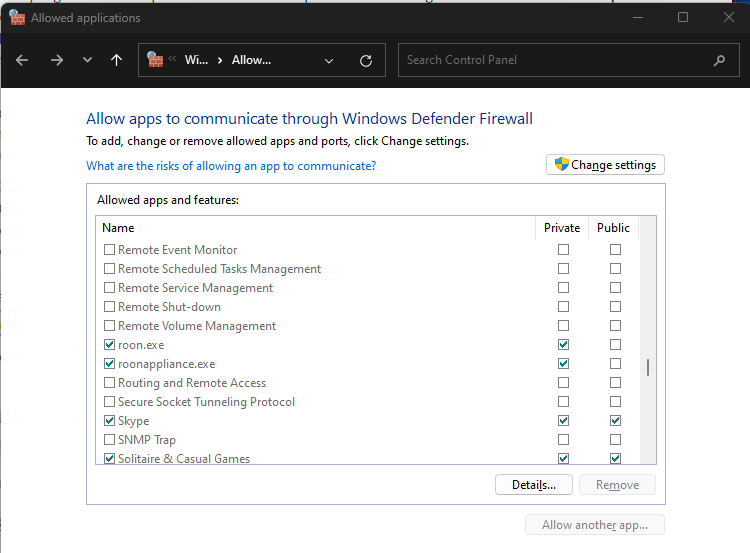Toggle Secure Socket Tunneling Protocol name checkbox
Image resolution: width=750 pixels, height=553 pixels.
(x=110, y=401)
